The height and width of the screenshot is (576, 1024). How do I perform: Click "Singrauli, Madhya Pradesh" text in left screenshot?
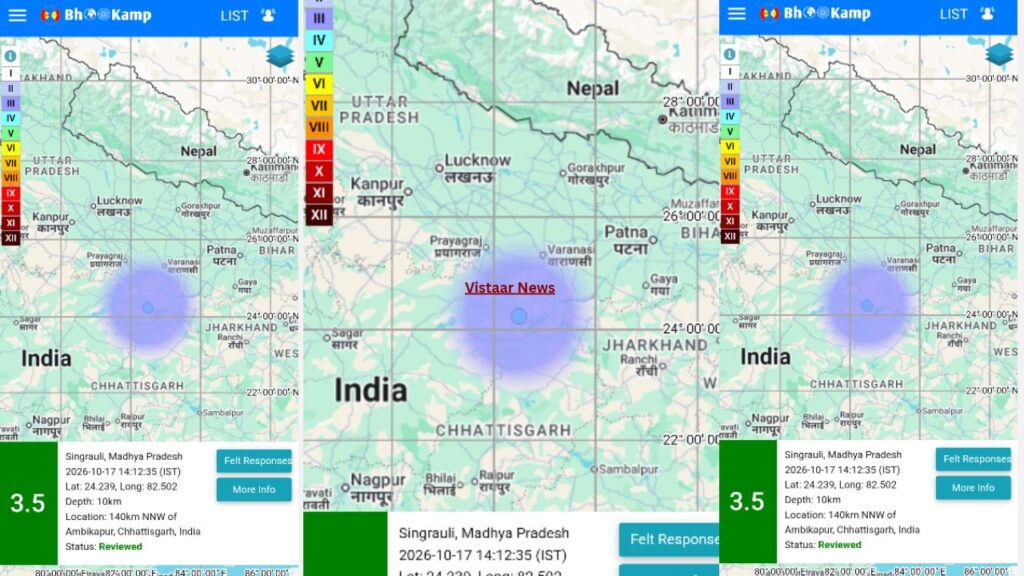pos(124,456)
